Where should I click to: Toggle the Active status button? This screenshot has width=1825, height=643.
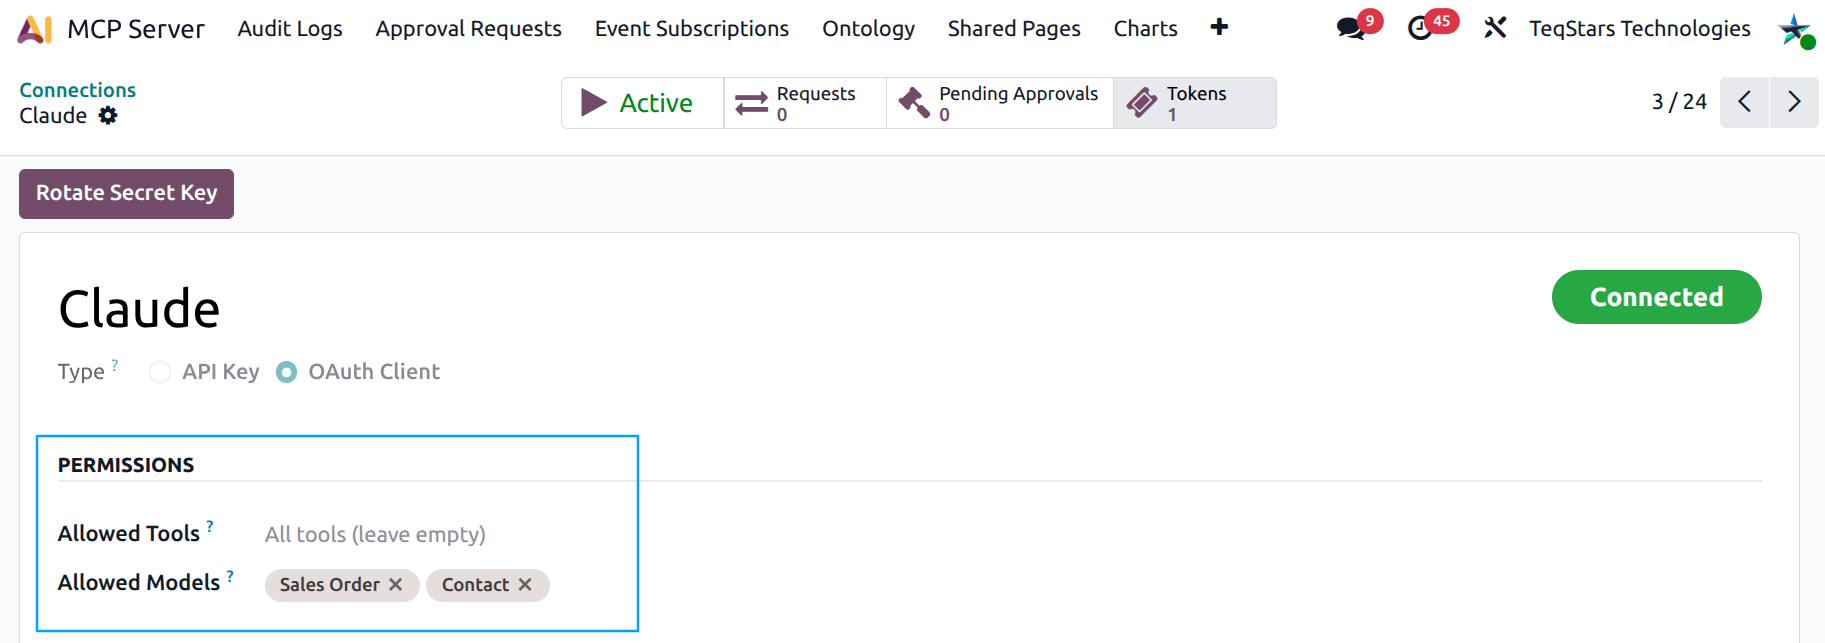pos(643,103)
